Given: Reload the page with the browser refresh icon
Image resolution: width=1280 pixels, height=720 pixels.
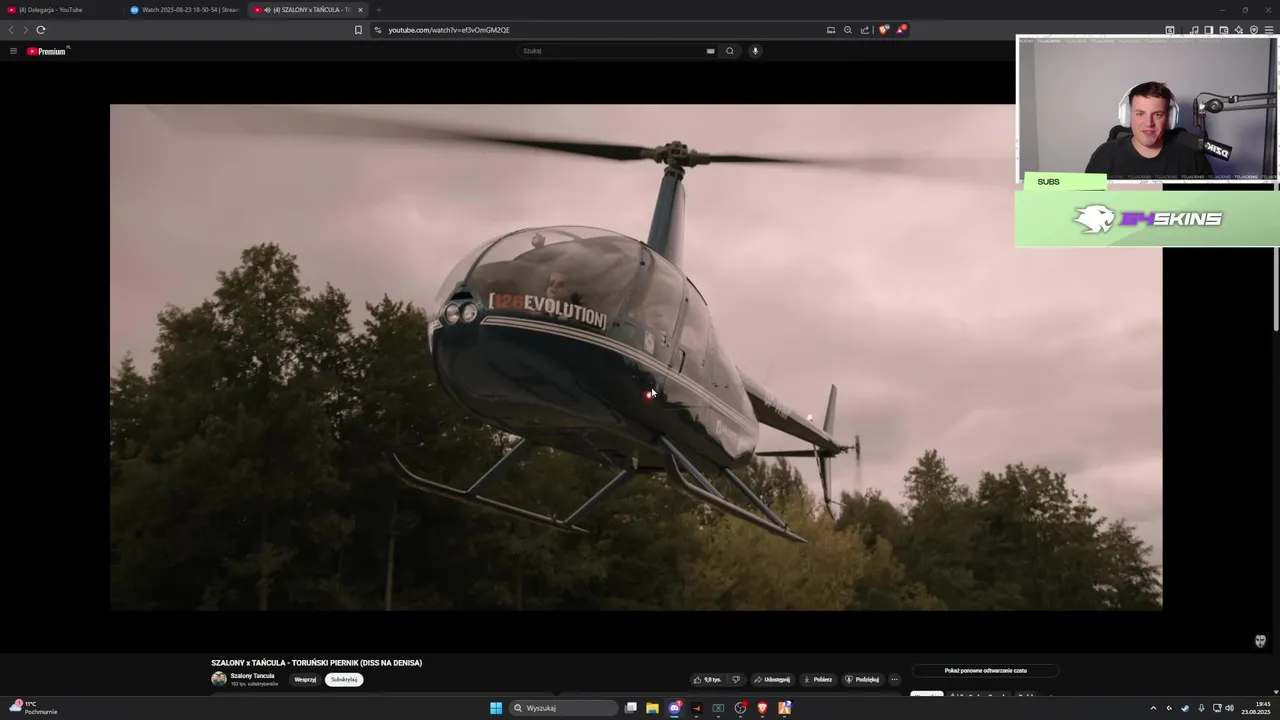Looking at the screenshot, I should click(x=40, y=30).
